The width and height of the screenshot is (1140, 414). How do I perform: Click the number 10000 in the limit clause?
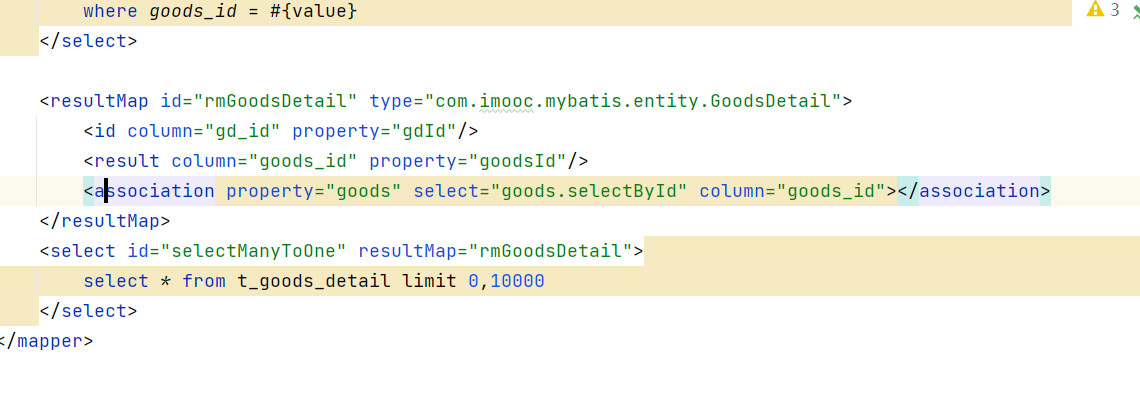click(x=518, y=281)
